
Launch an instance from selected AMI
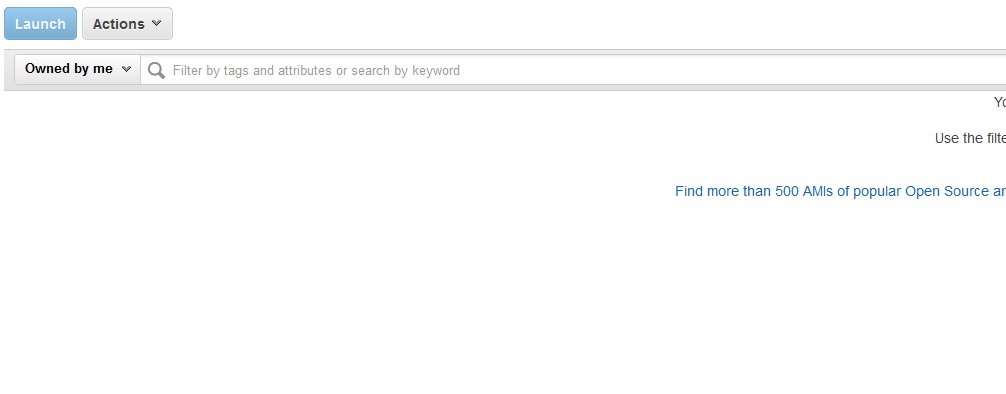(x=40, y=24)
